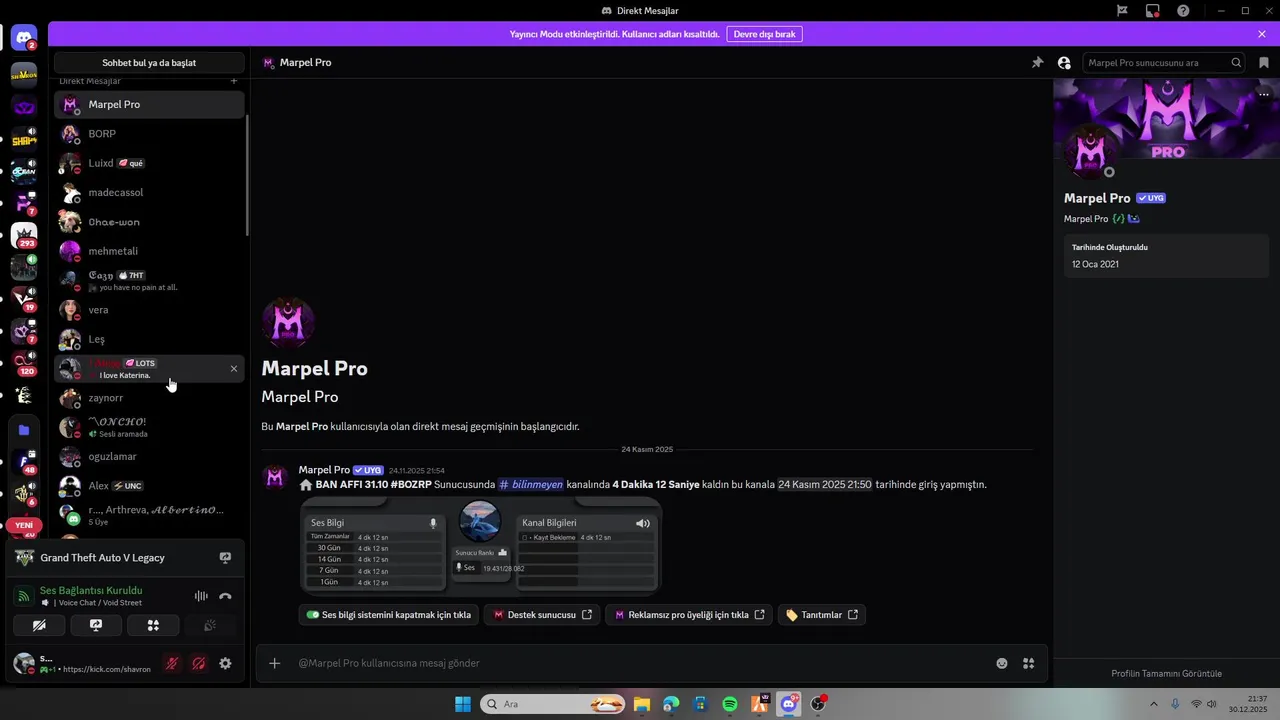Open voice connection signal details
Viewport: 1280px width, 720px height.
click(x=24, y=596)
